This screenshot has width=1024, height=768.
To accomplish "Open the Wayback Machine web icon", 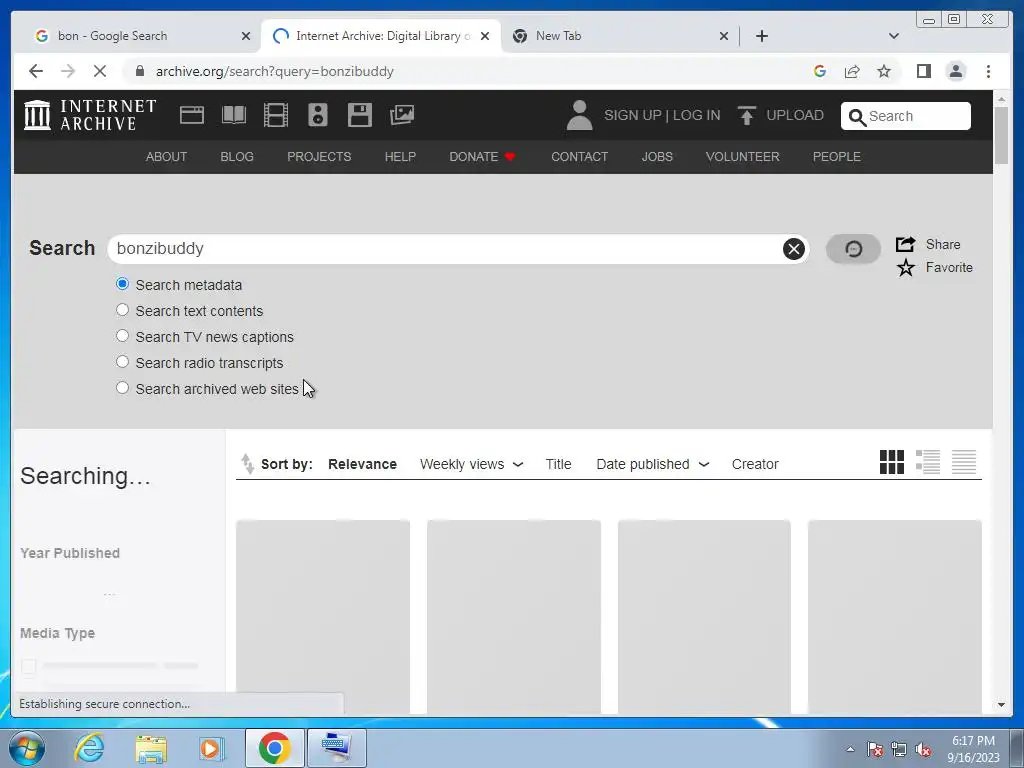I will (192, 116).
